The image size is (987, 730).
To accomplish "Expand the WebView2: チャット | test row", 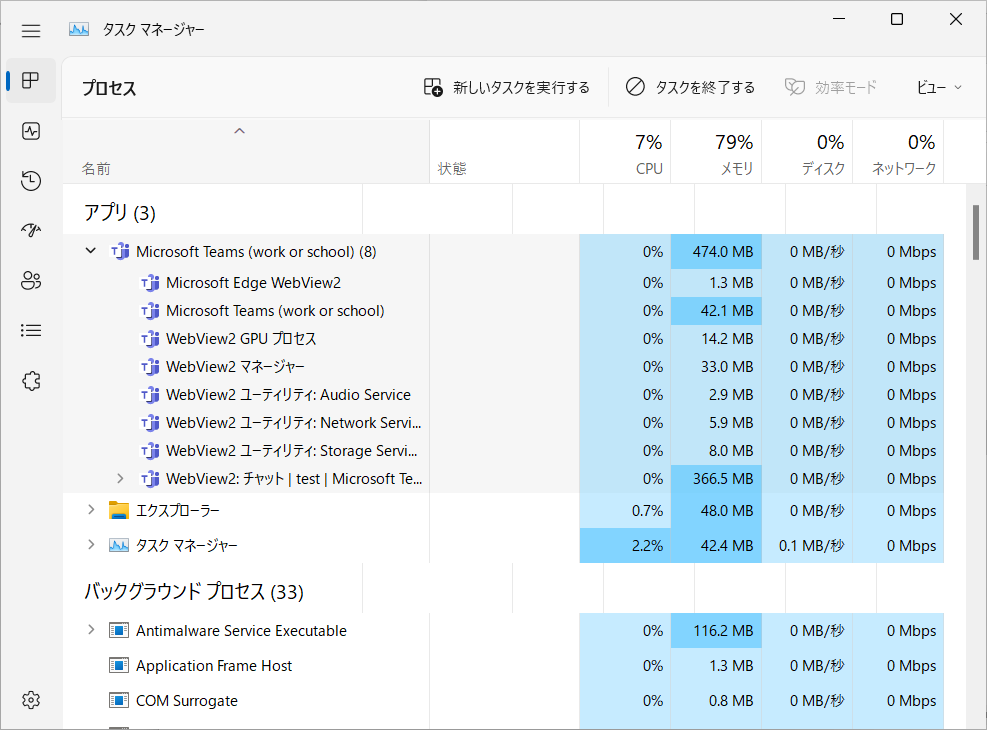I will (x=120, y=479).
